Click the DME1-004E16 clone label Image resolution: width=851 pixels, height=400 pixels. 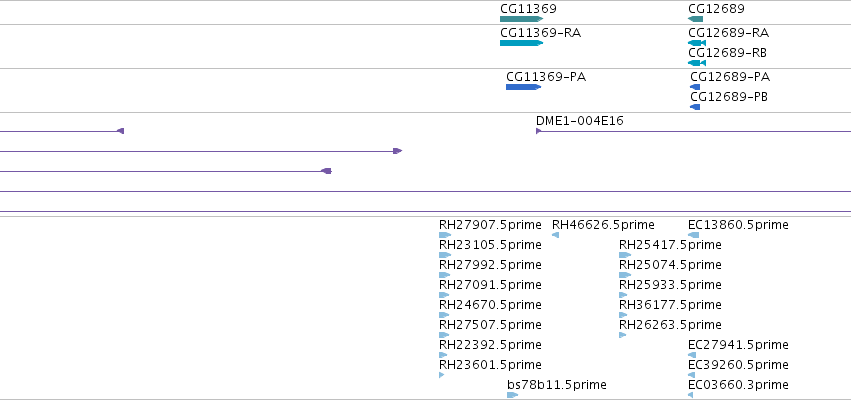point(580,120)
